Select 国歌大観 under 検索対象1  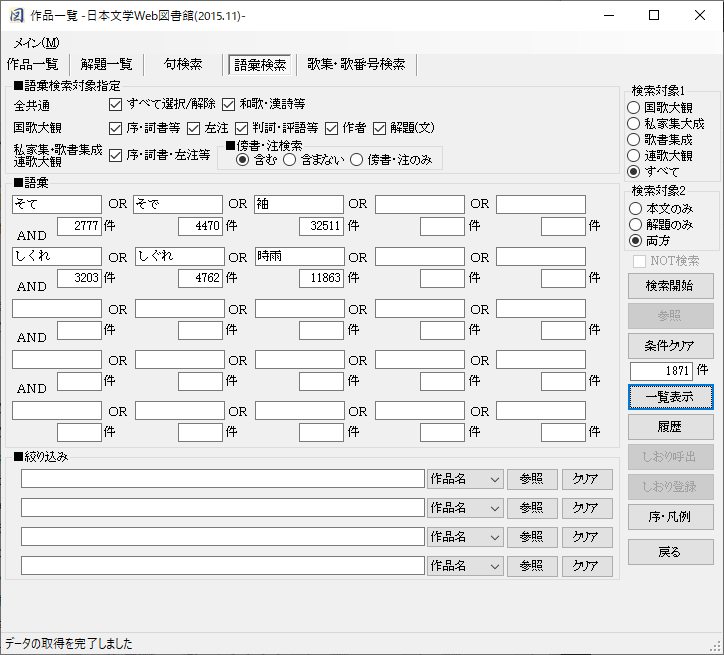click(x=634, y=108)
